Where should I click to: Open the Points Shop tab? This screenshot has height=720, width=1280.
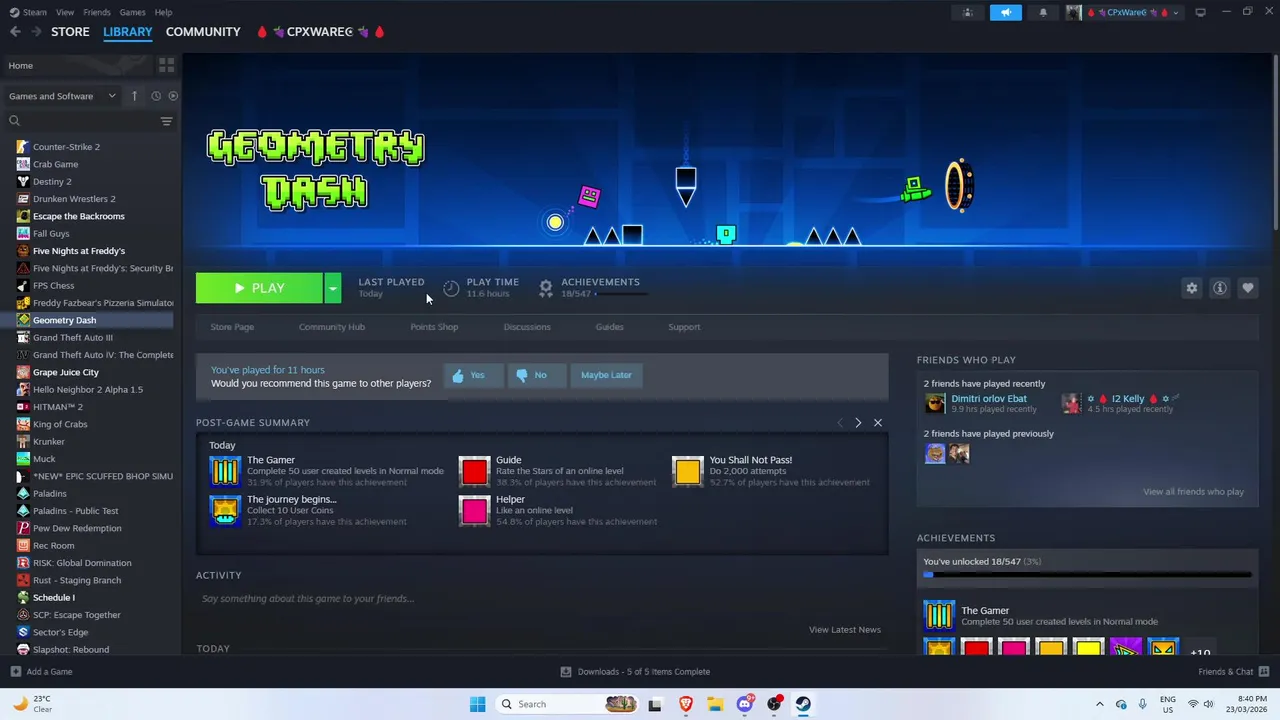tap(434, 327)
